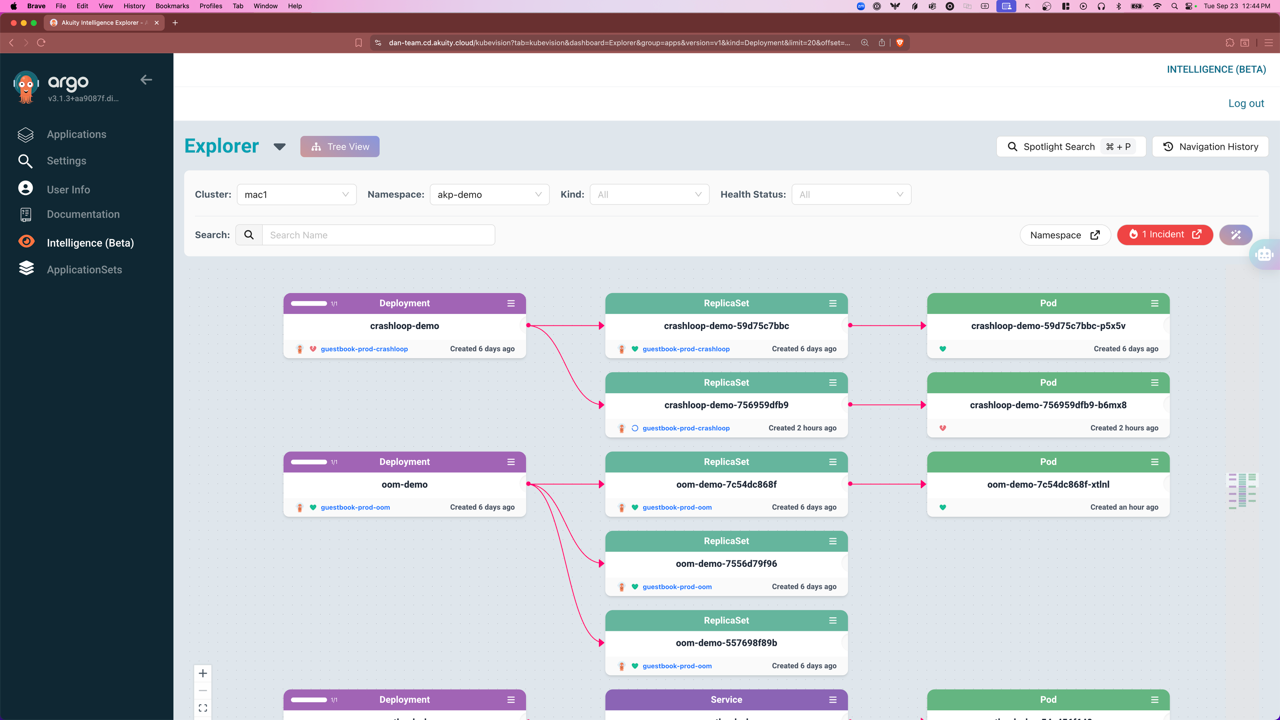This screenshot has height=720, width=1280.
Task: Open menu on oom-demo-7c54dc868f ReplicaSet card
Action: coord(832,462)
